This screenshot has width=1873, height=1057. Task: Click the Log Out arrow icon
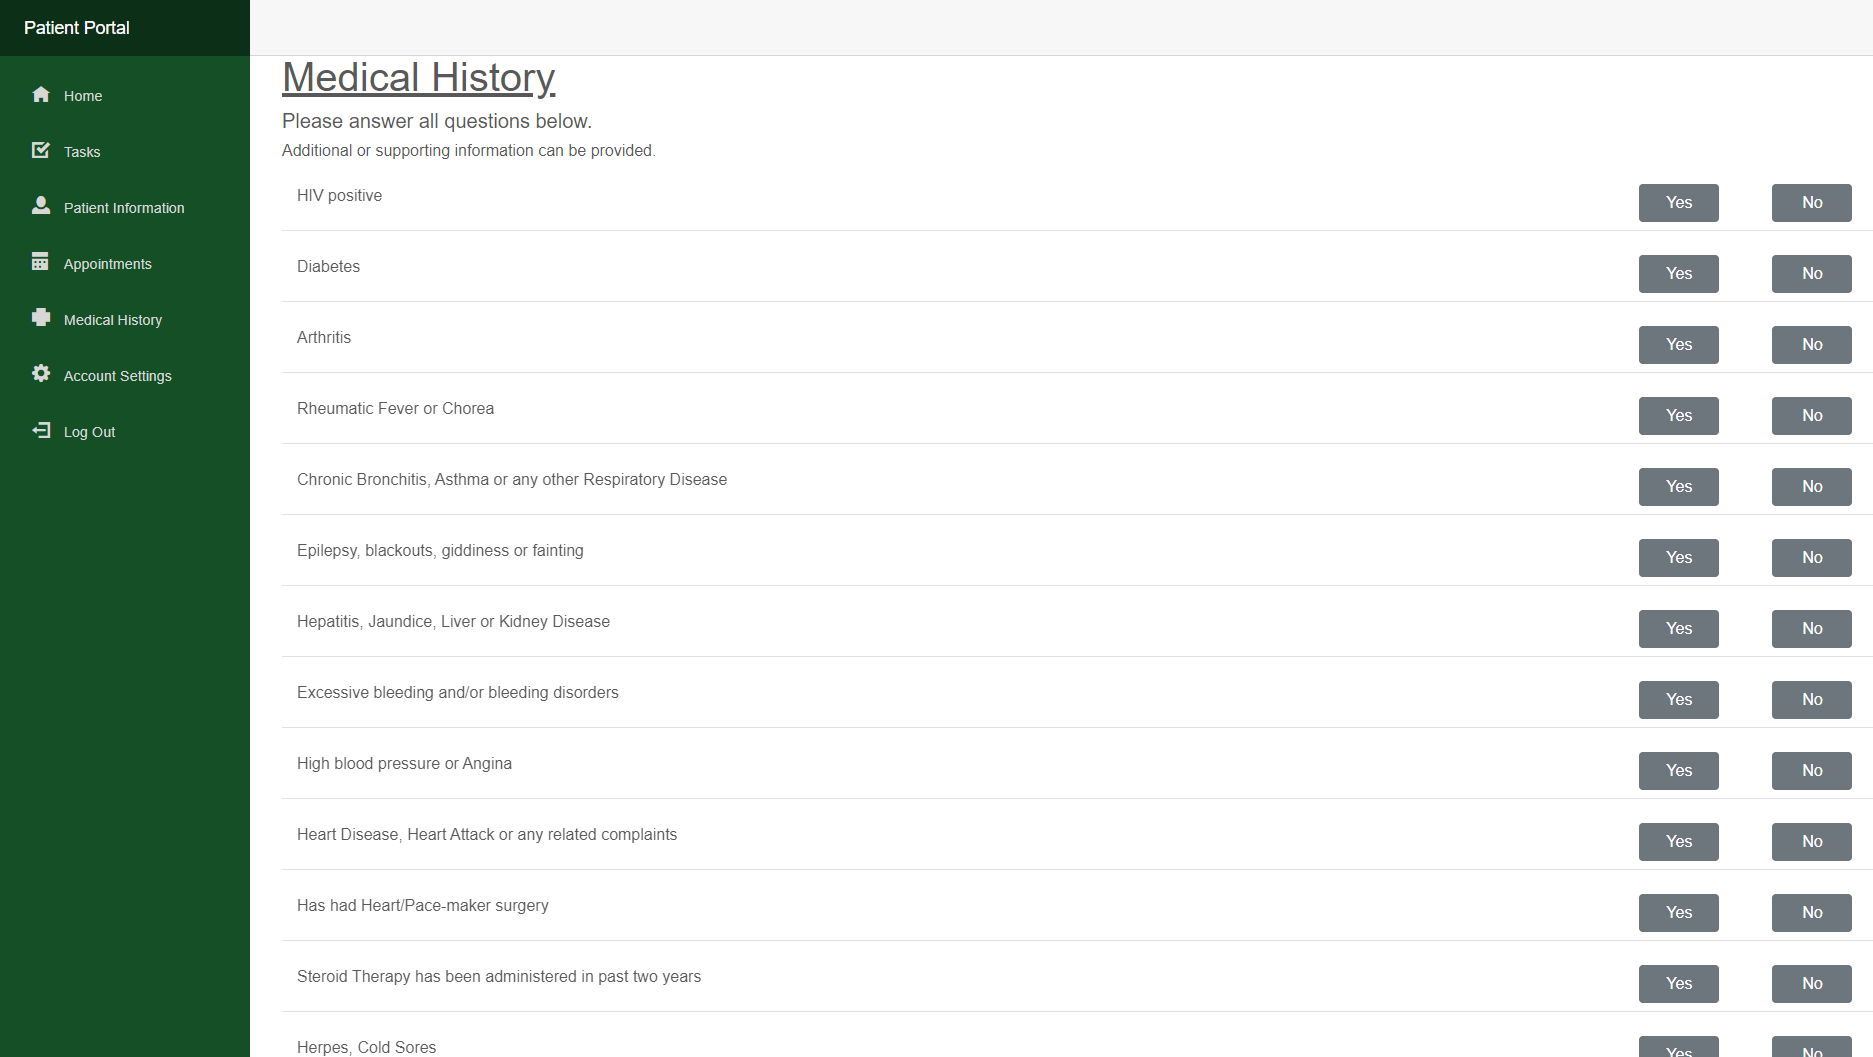41,430
